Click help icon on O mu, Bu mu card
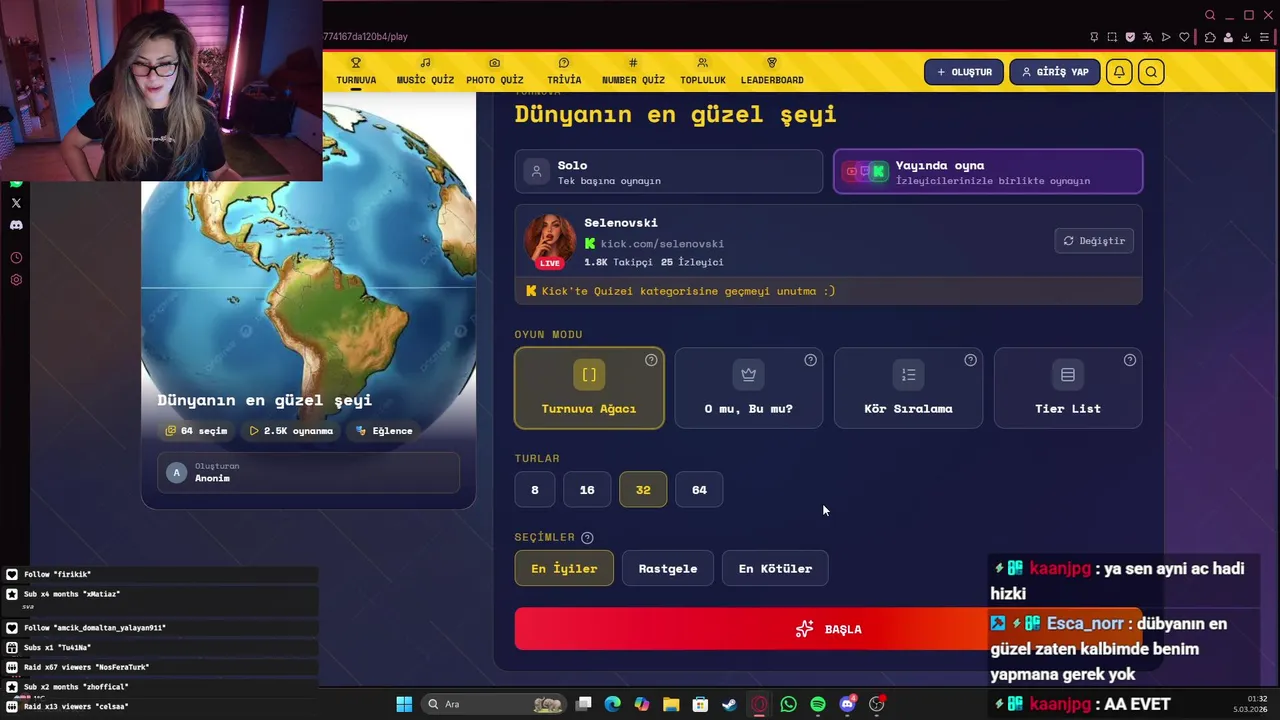 tap(810, 360)
